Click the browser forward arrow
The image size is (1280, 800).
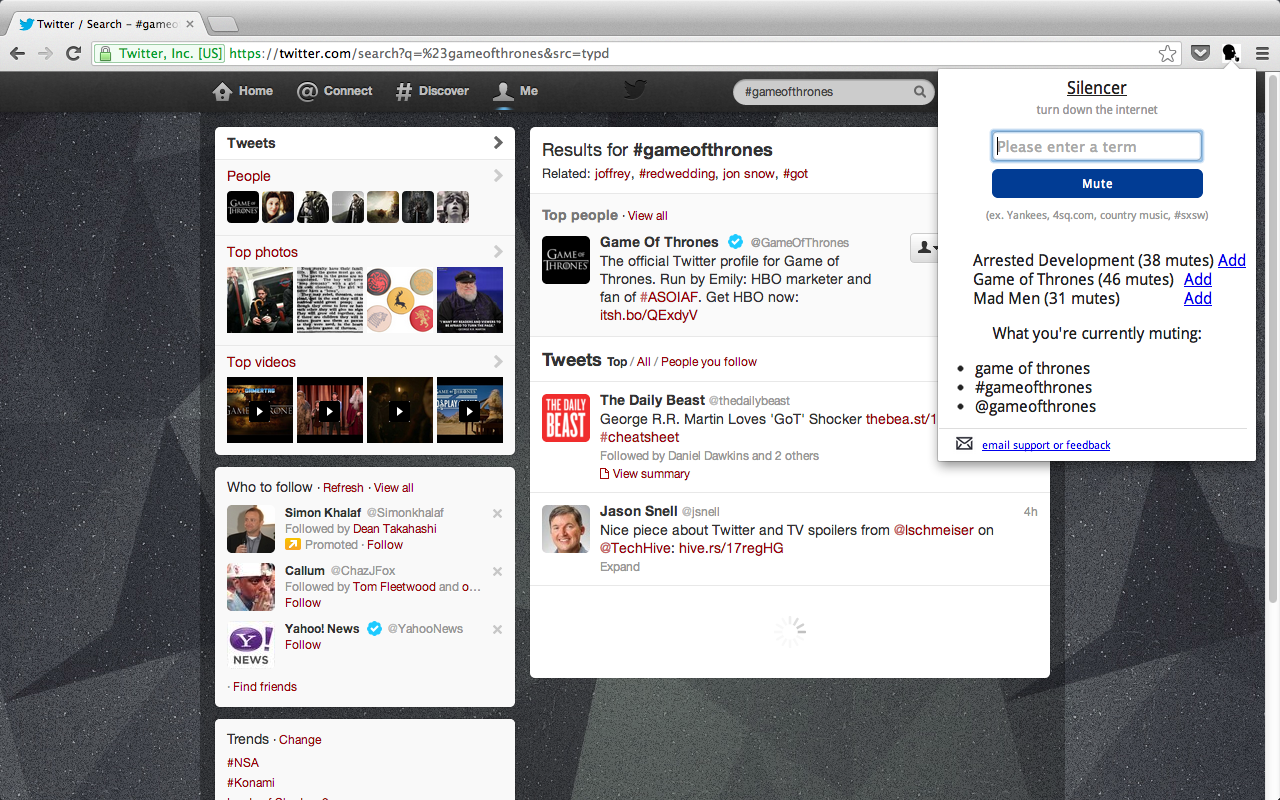[45, 53]
